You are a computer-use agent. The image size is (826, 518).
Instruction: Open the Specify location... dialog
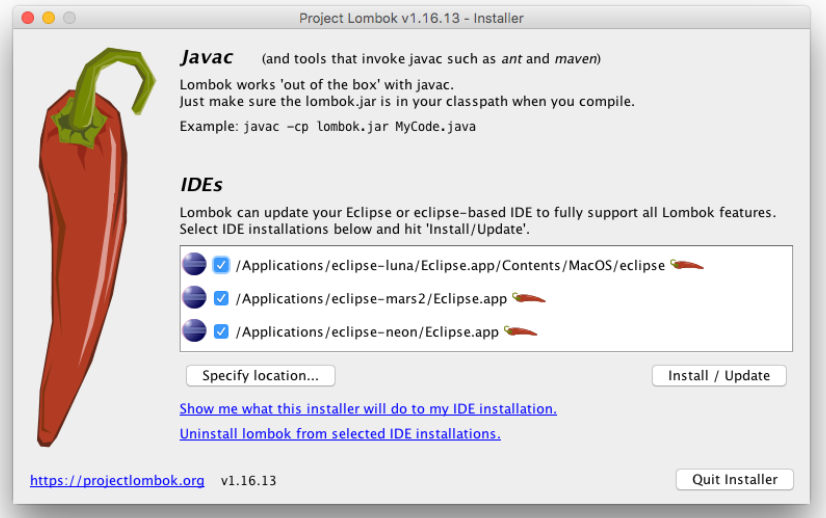pos(260,376)
